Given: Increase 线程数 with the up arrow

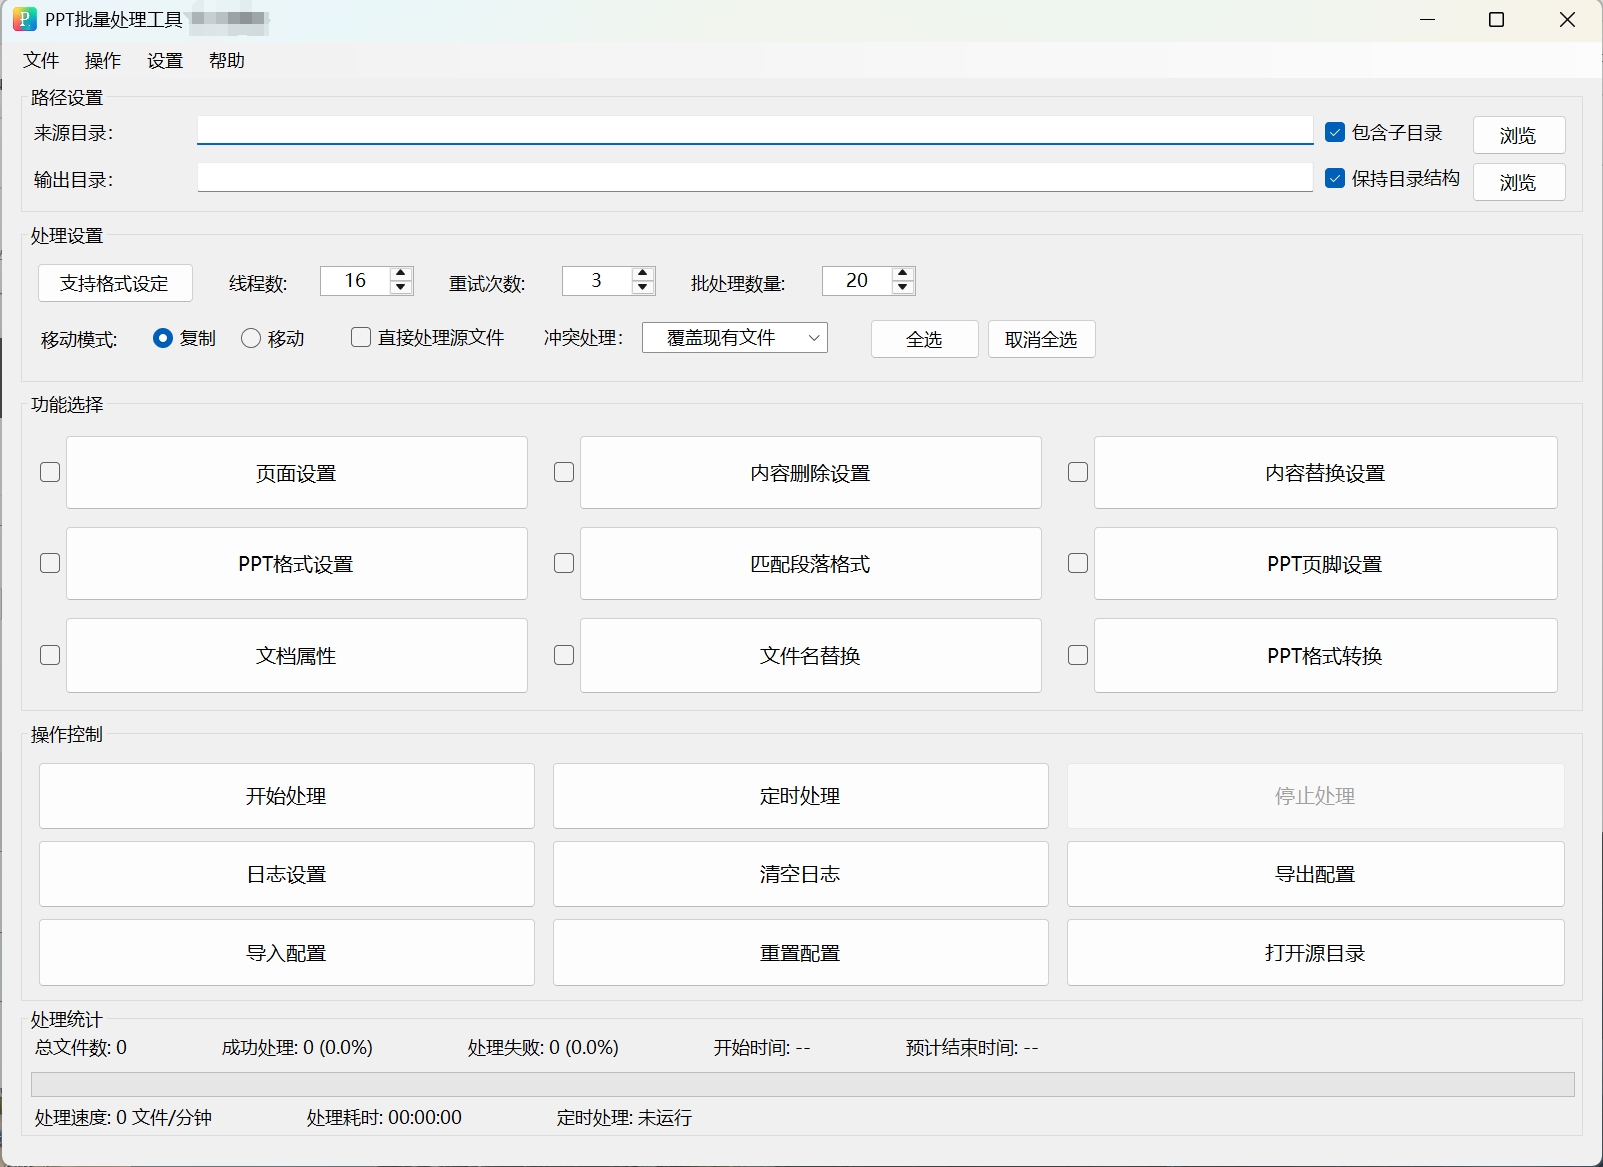Looking at the screenshot, I should [x=401, y=273].
